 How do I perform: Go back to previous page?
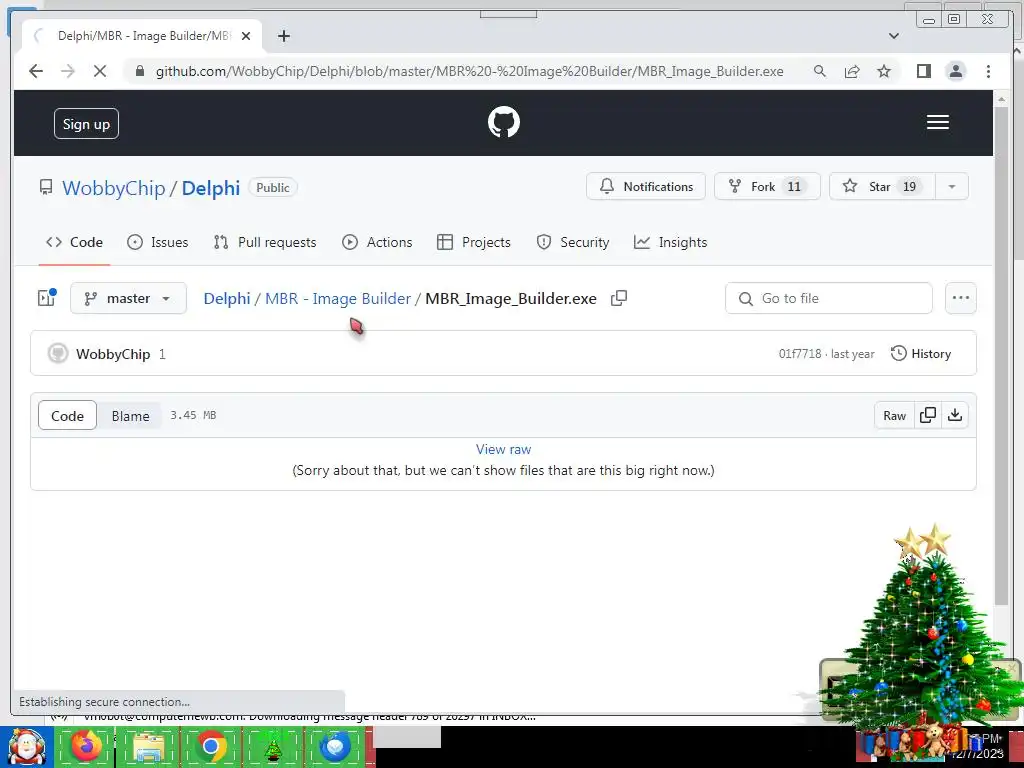[x=36, y=71]
